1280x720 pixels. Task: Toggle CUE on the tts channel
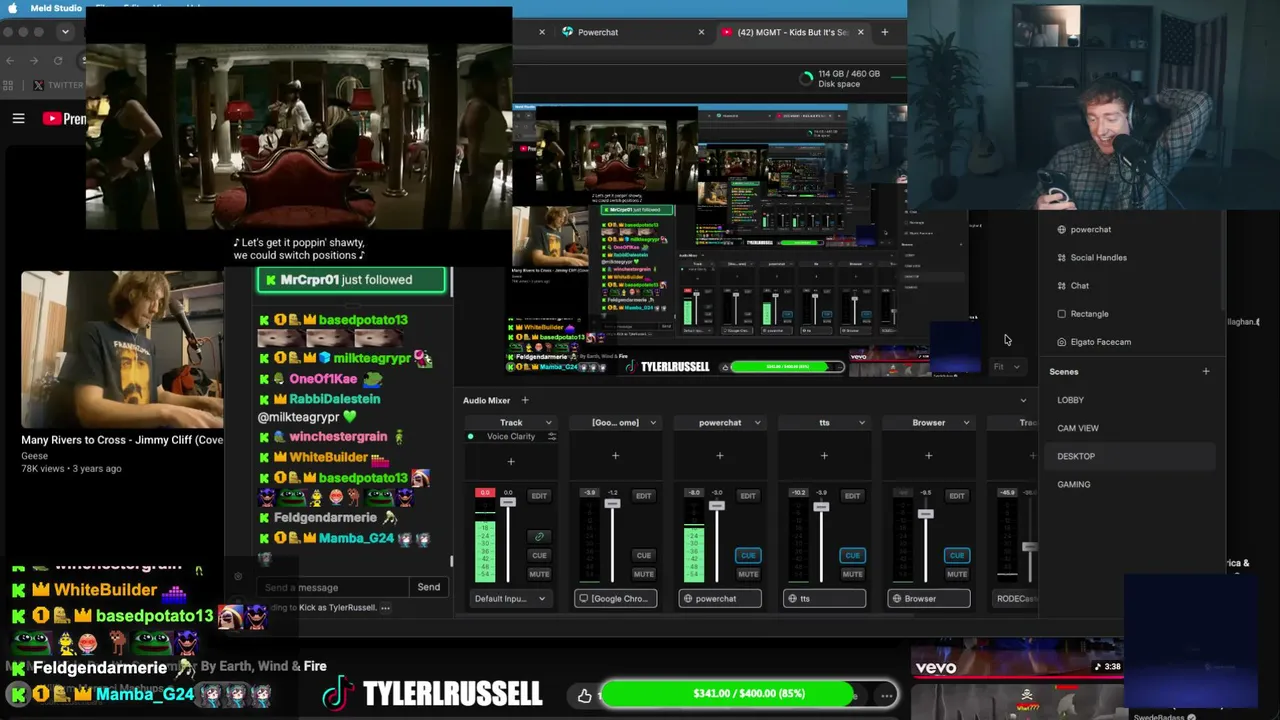(x=852, y=556)
